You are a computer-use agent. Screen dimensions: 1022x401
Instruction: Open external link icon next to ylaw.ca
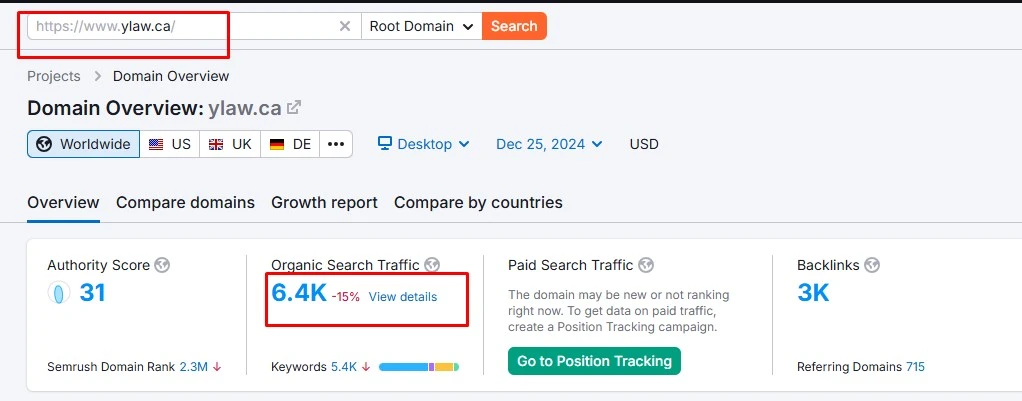click(294, 108)
